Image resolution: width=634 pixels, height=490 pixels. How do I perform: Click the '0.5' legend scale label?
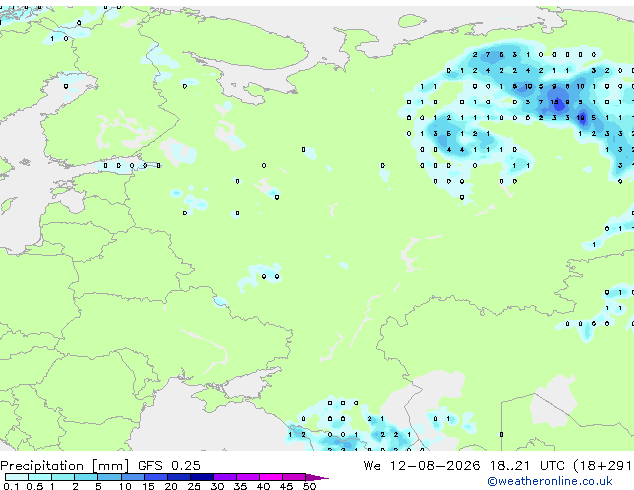click(35, 486)
